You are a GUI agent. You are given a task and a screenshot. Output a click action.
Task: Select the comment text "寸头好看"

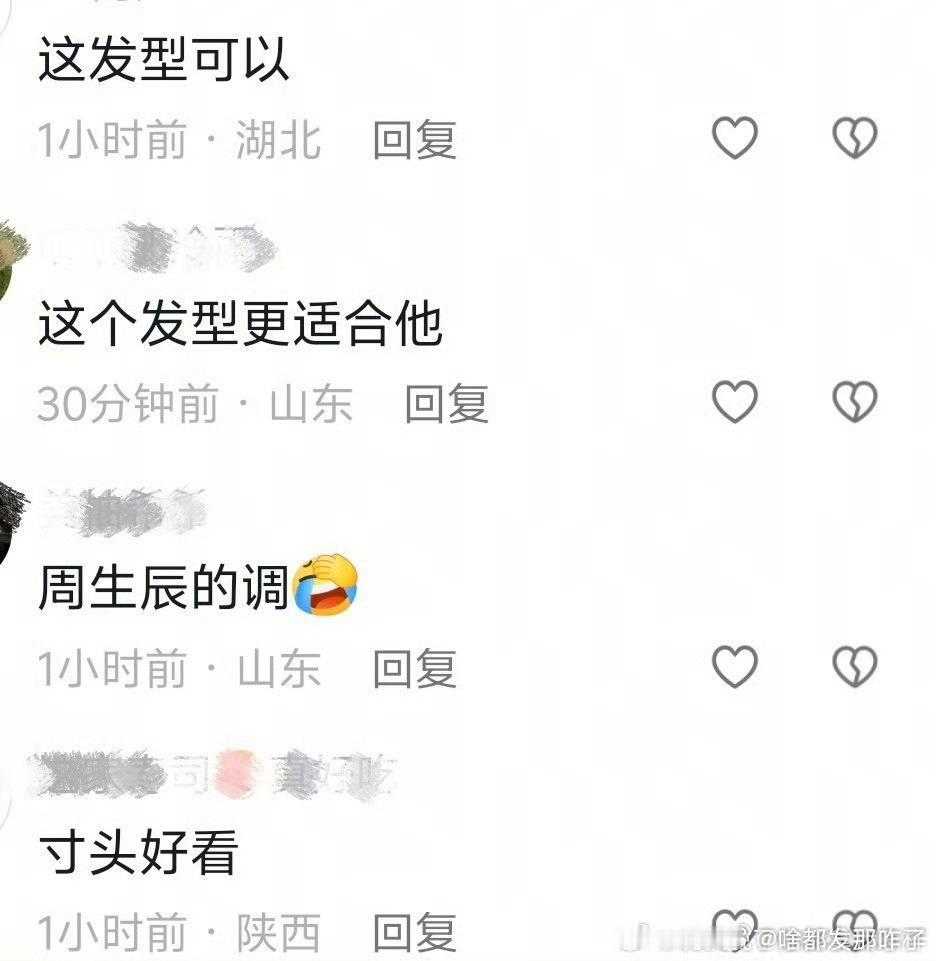tap(139, 852)
